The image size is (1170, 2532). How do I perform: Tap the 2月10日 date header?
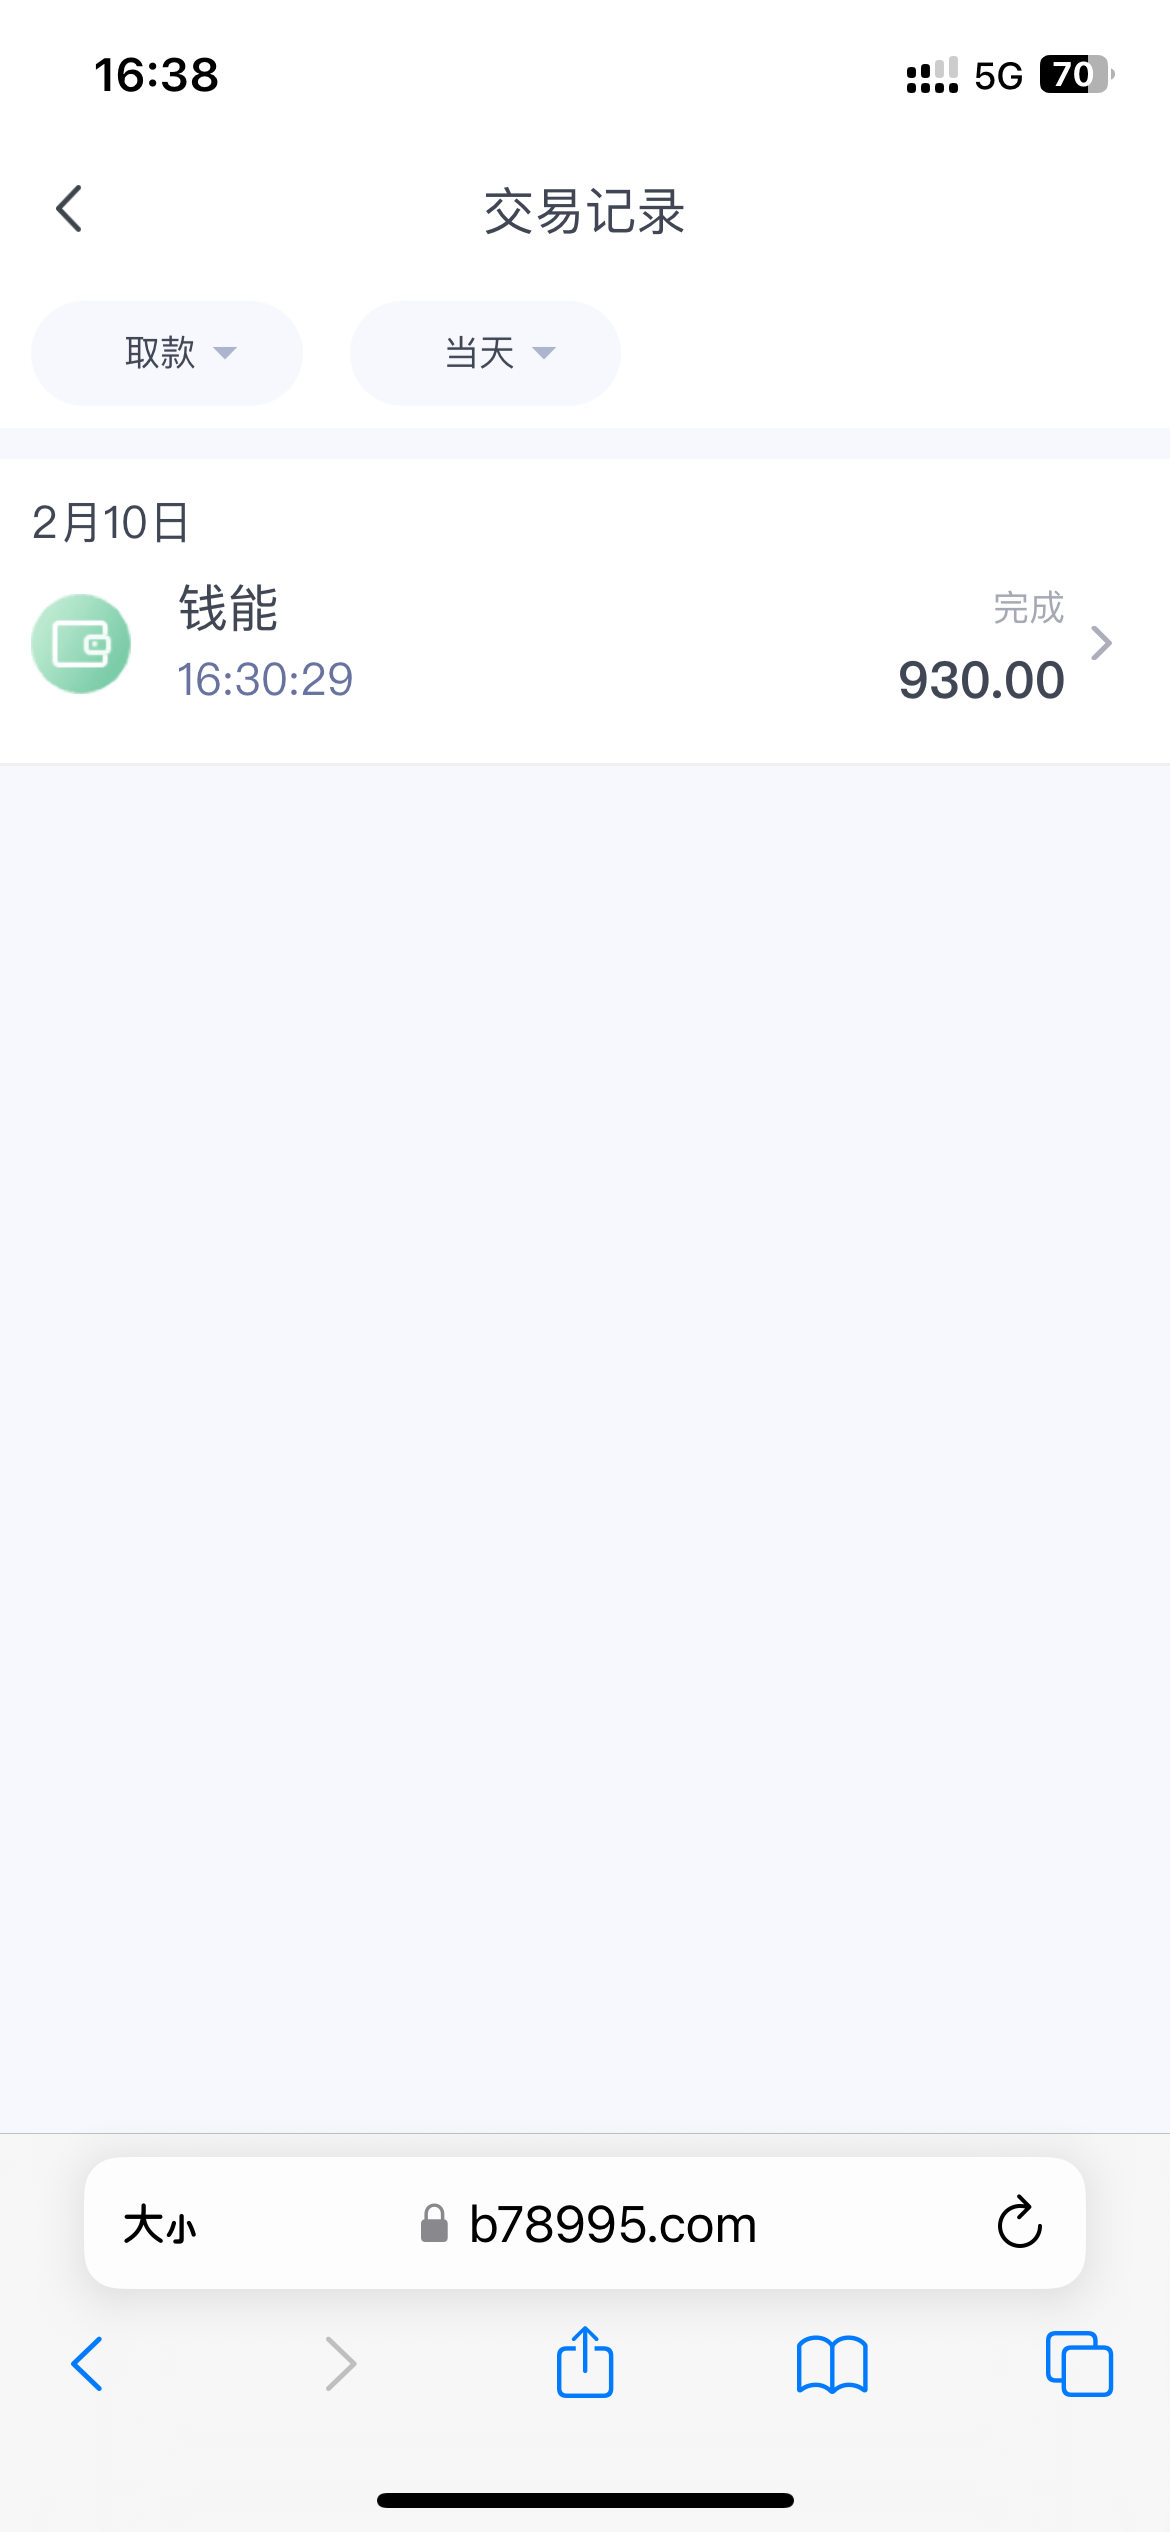[x=111, y=522]
